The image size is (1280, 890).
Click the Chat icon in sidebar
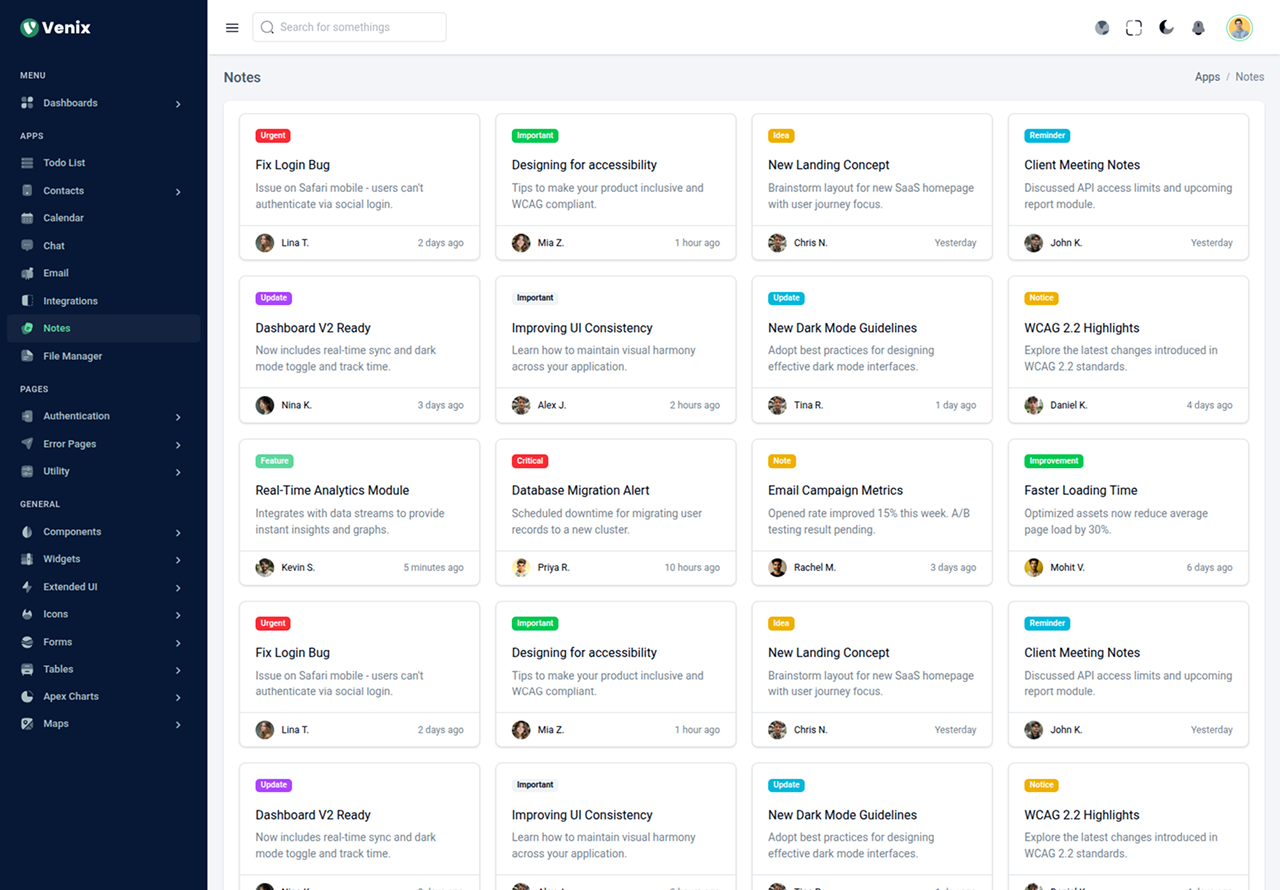pyautogui.click(x=27, y=246)
